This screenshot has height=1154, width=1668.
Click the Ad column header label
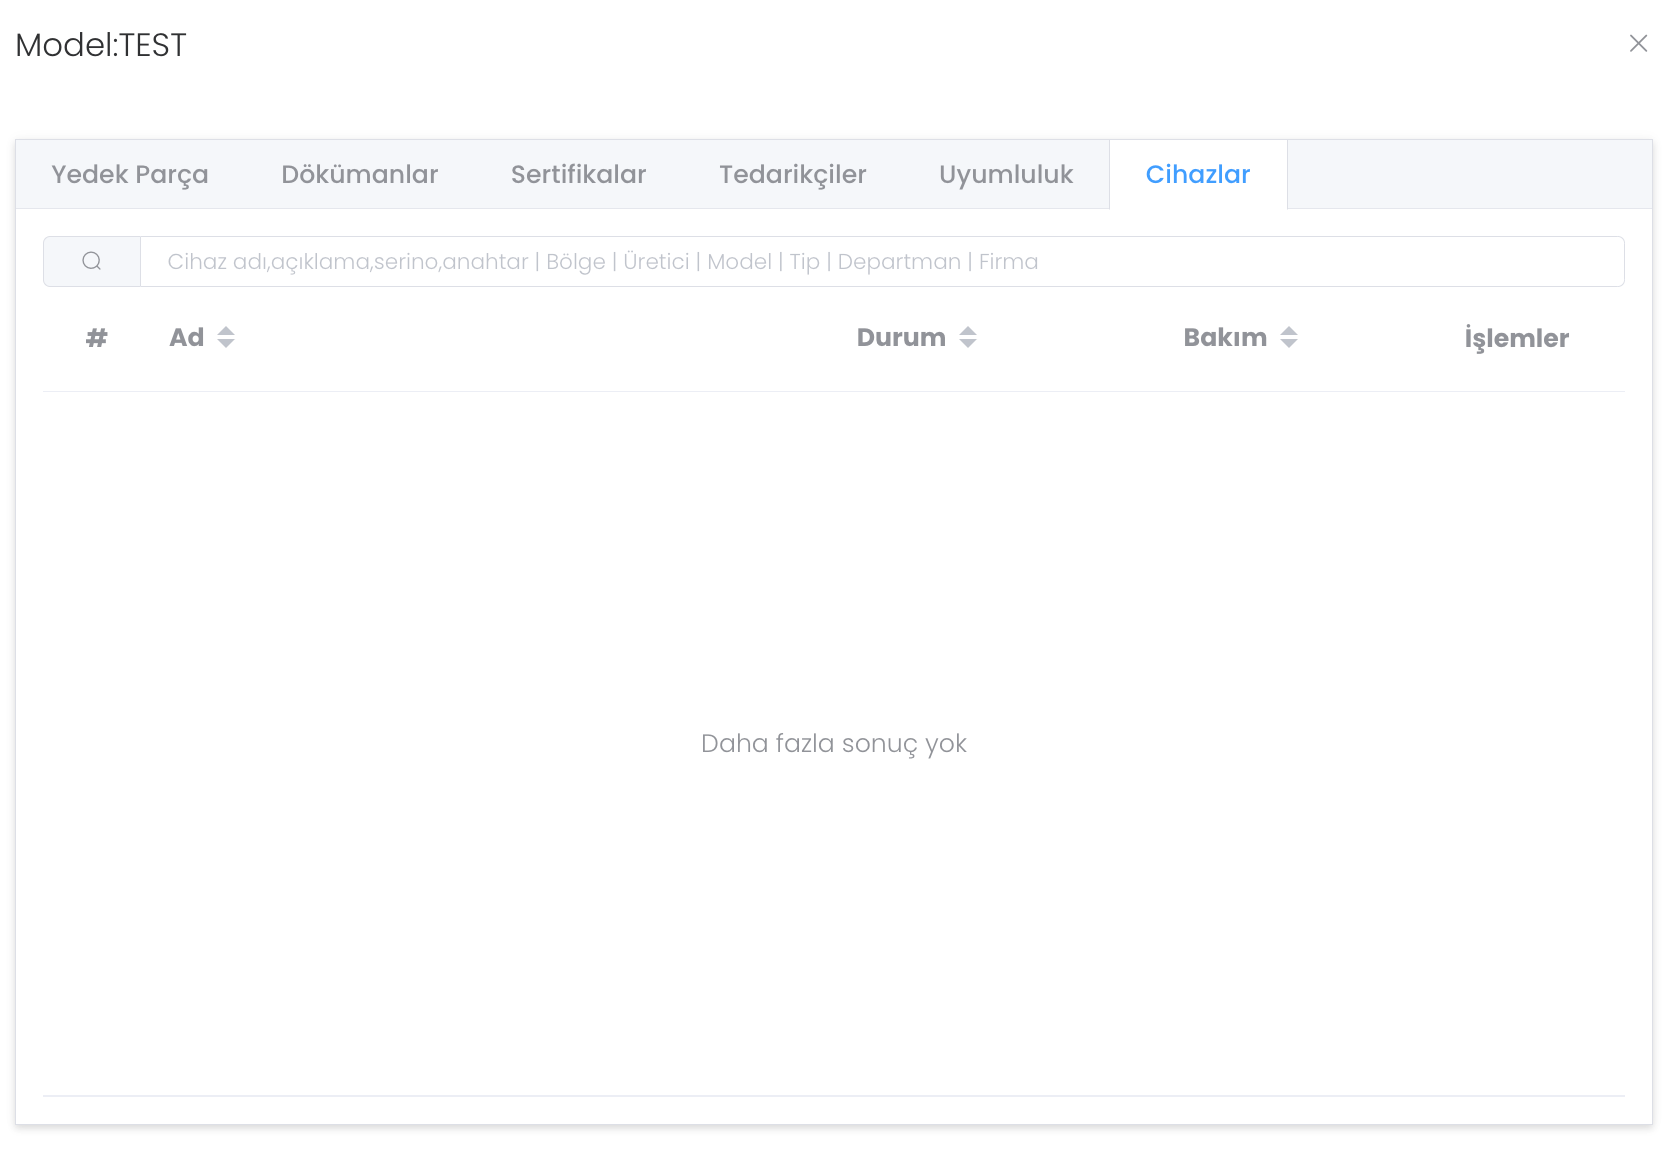(x=186, y=338)
